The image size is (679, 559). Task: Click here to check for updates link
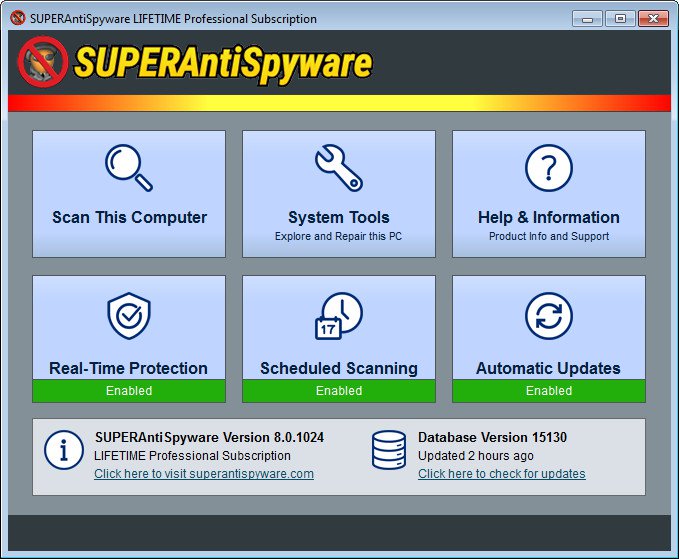(501, 474)
